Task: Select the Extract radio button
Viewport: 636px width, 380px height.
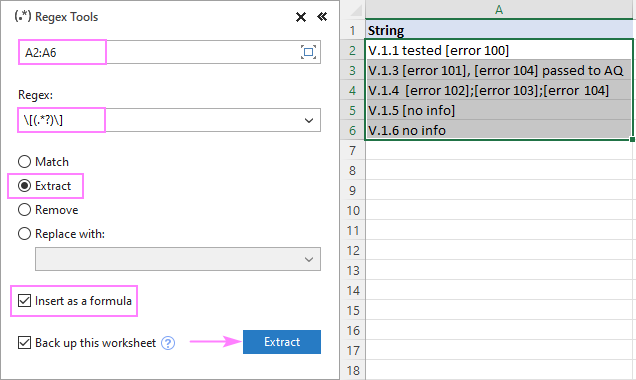Action: [24, 186]
